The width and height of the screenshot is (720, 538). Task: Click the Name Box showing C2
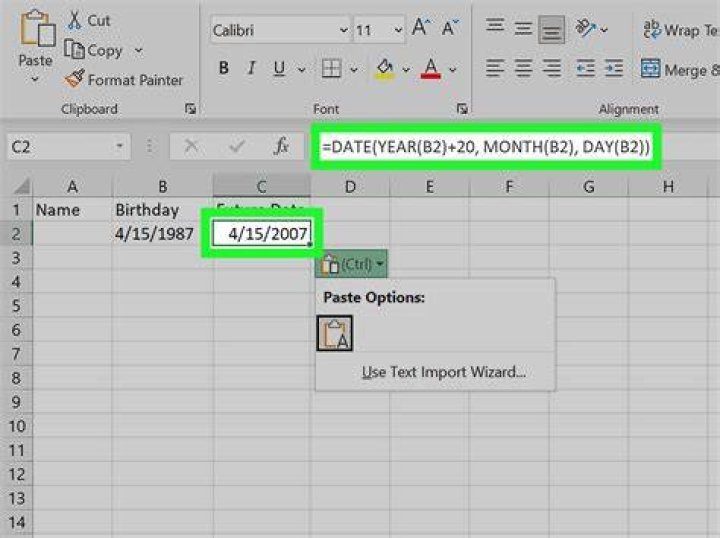pos(60,146)
